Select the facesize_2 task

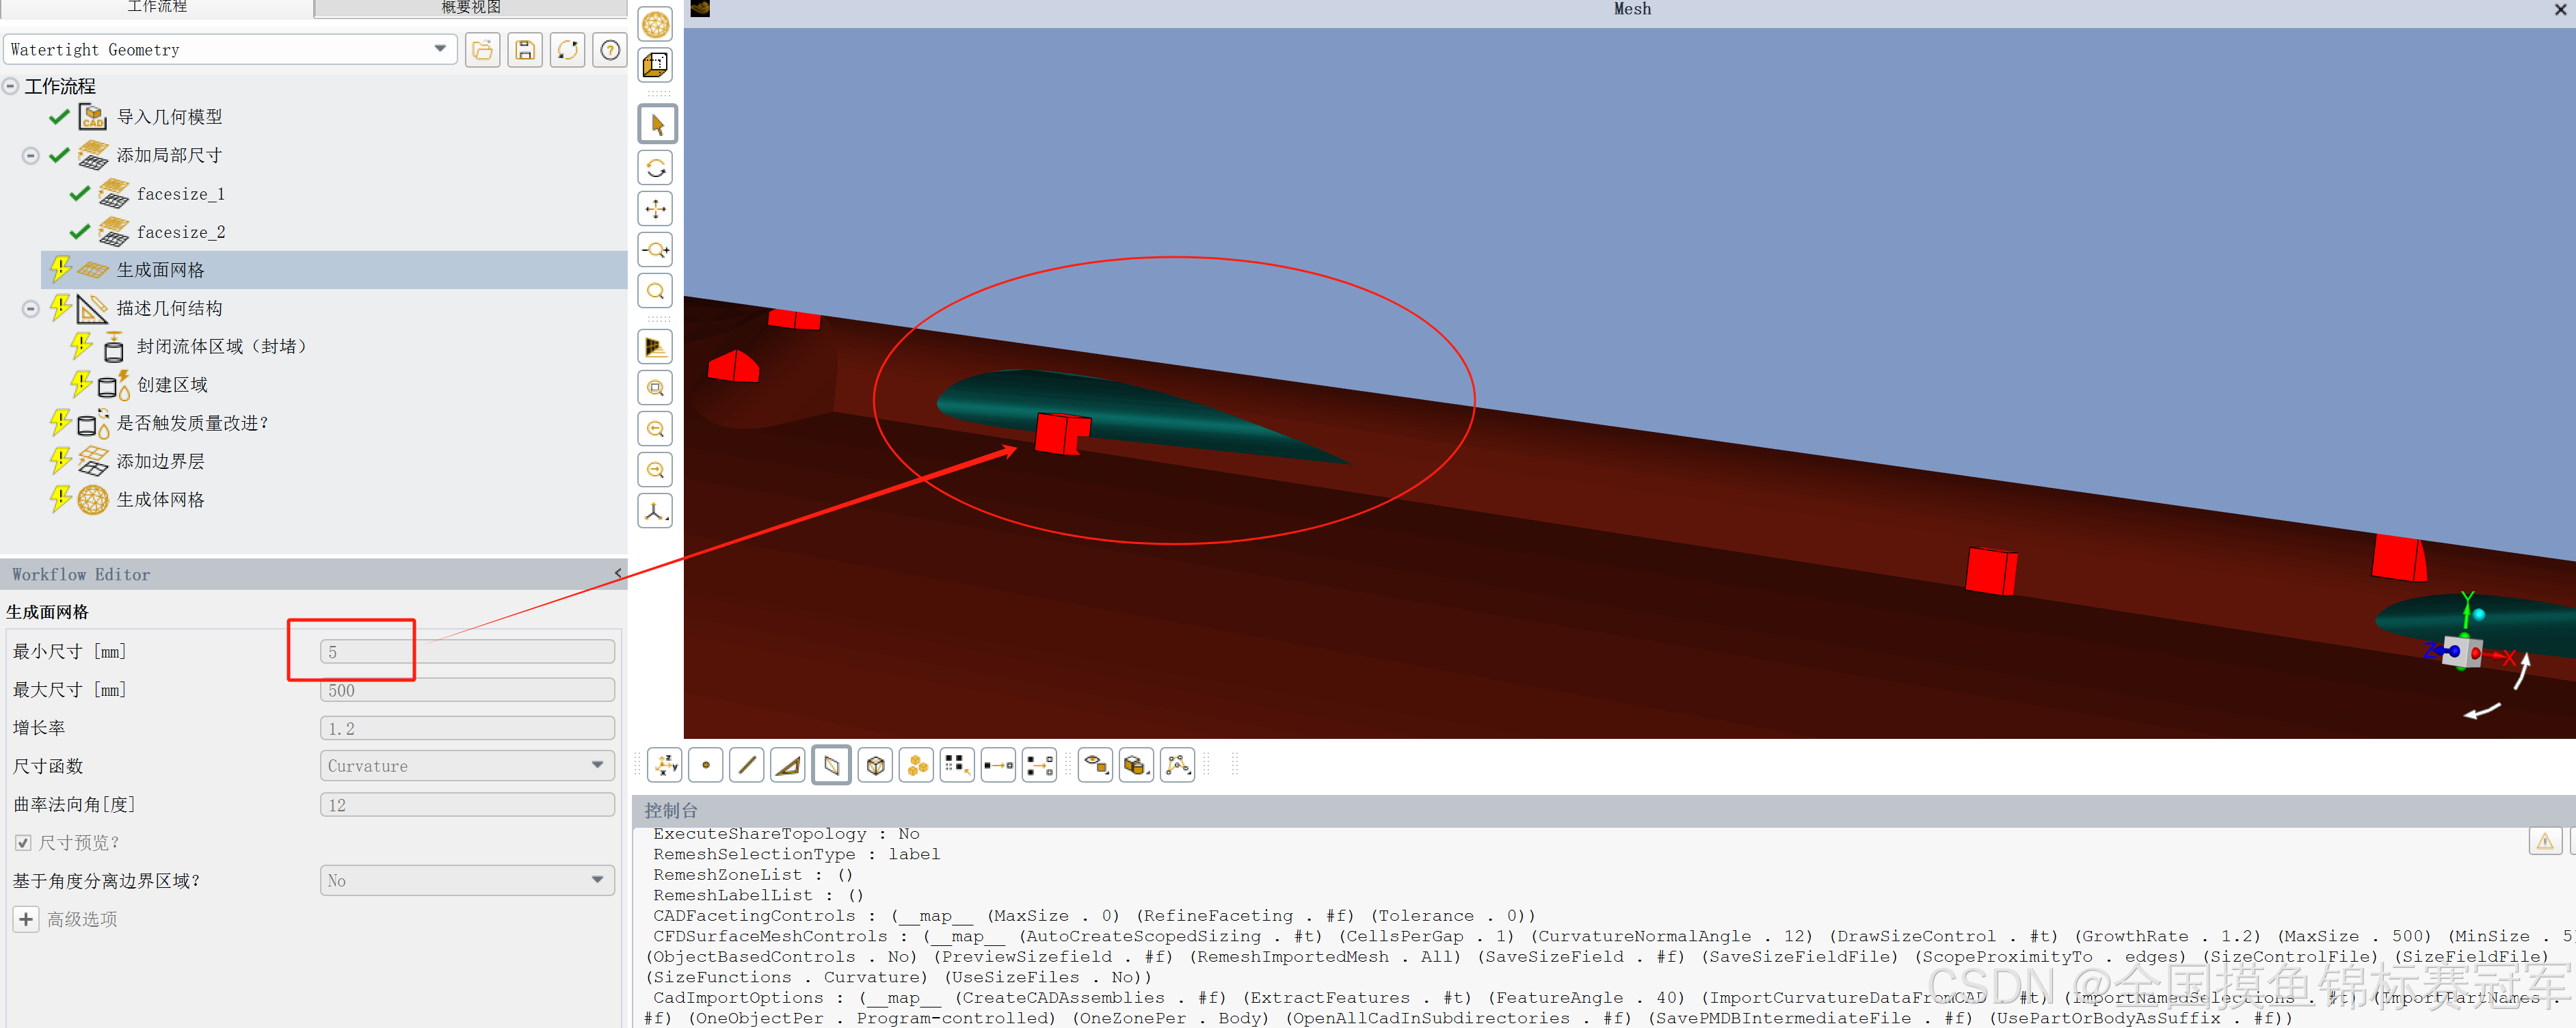(181, 232)
